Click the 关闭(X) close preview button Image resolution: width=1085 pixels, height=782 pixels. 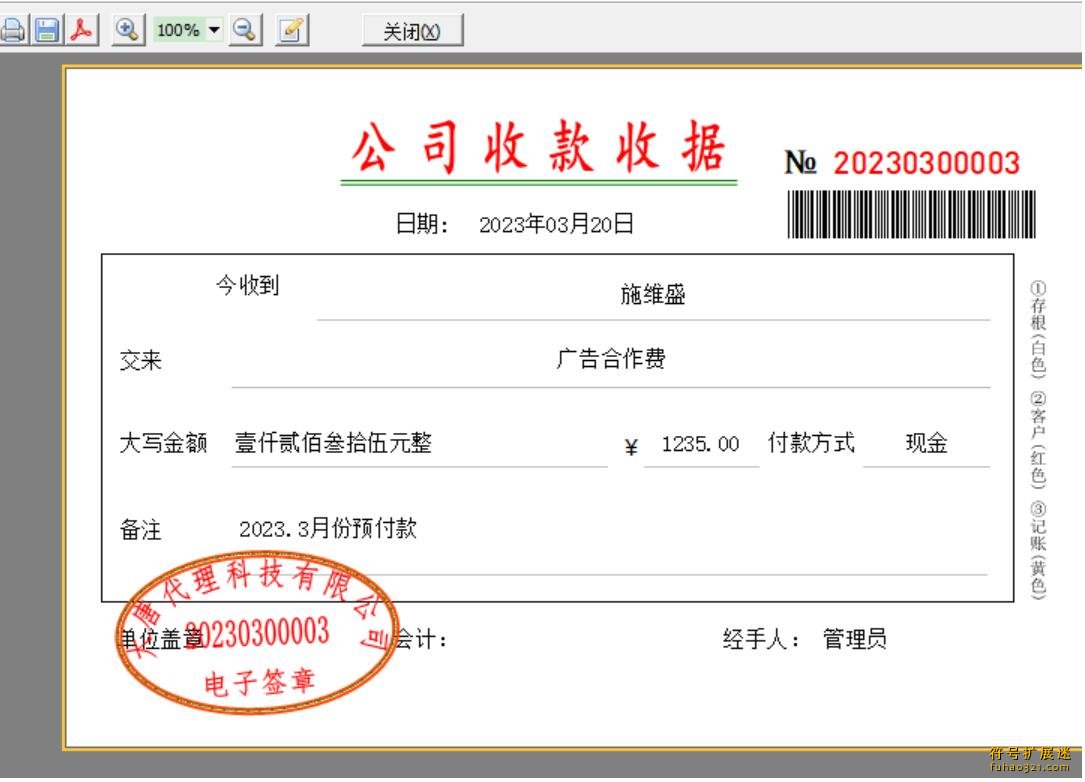click(412, 31)
